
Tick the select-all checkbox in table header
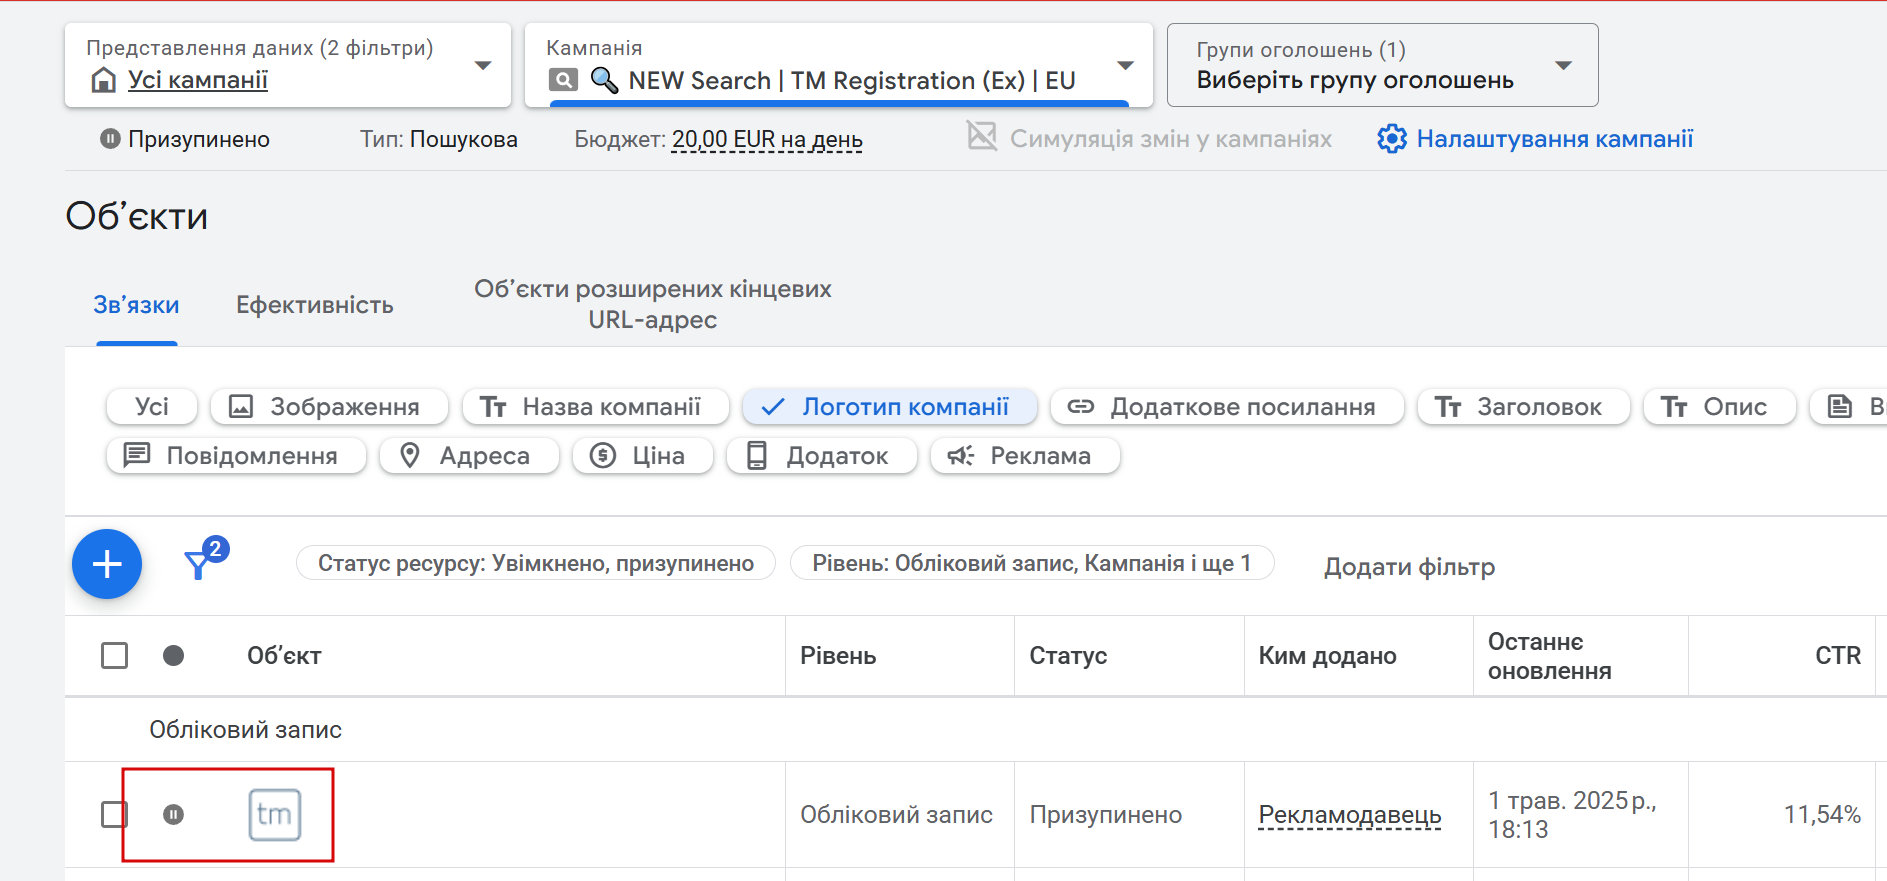pyautogui.click(x=115, y=656)
